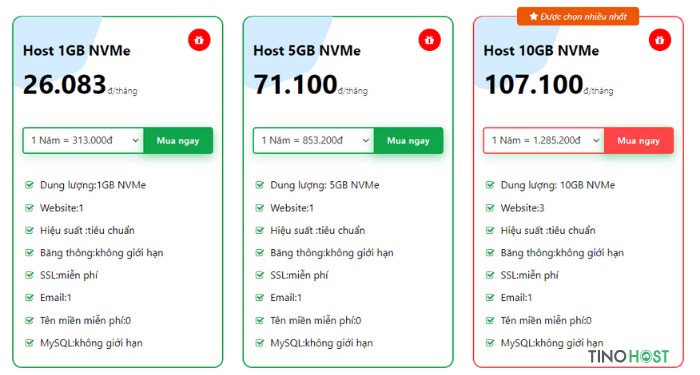Click the 'Dung lượng: 10GB NVMe' feature text

pyautogui.click(x=558, y=185)
